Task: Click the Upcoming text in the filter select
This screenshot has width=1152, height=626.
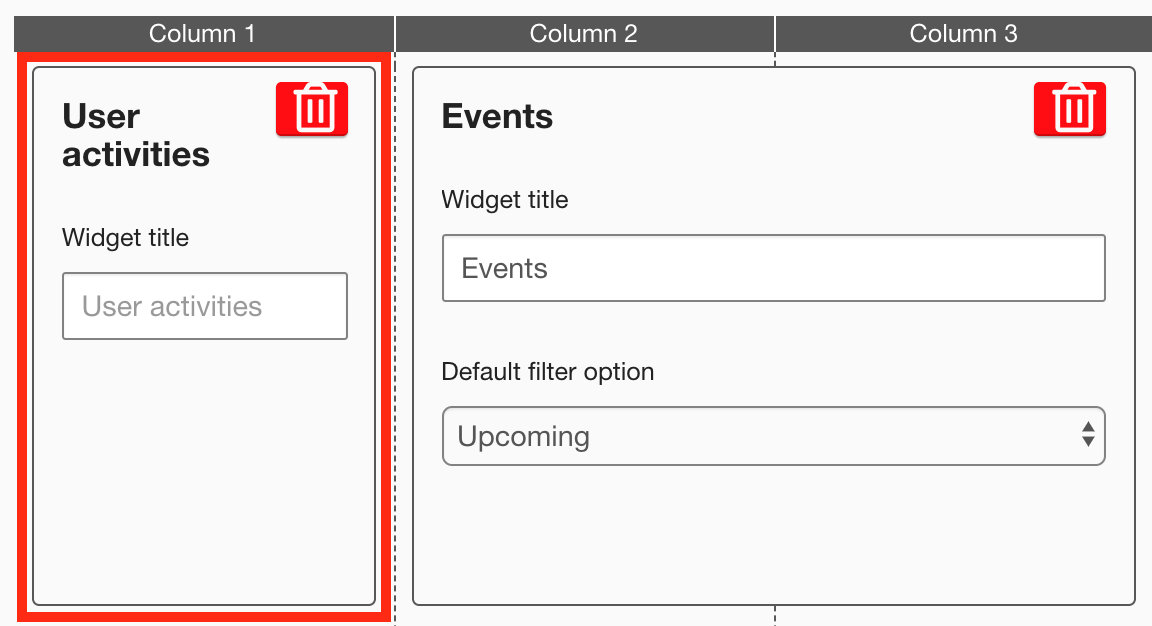Action: click(523, 437)
